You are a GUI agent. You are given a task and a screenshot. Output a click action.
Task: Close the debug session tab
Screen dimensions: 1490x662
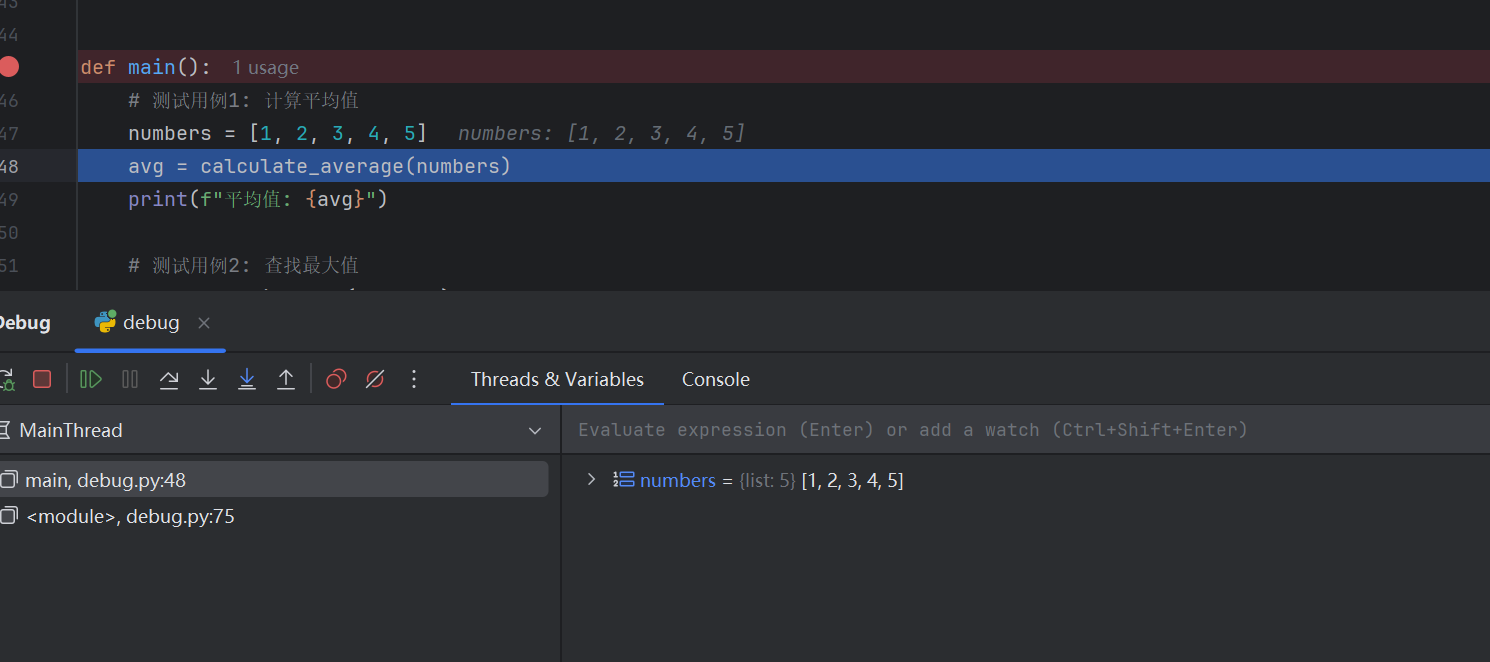(x=204, y=323)
